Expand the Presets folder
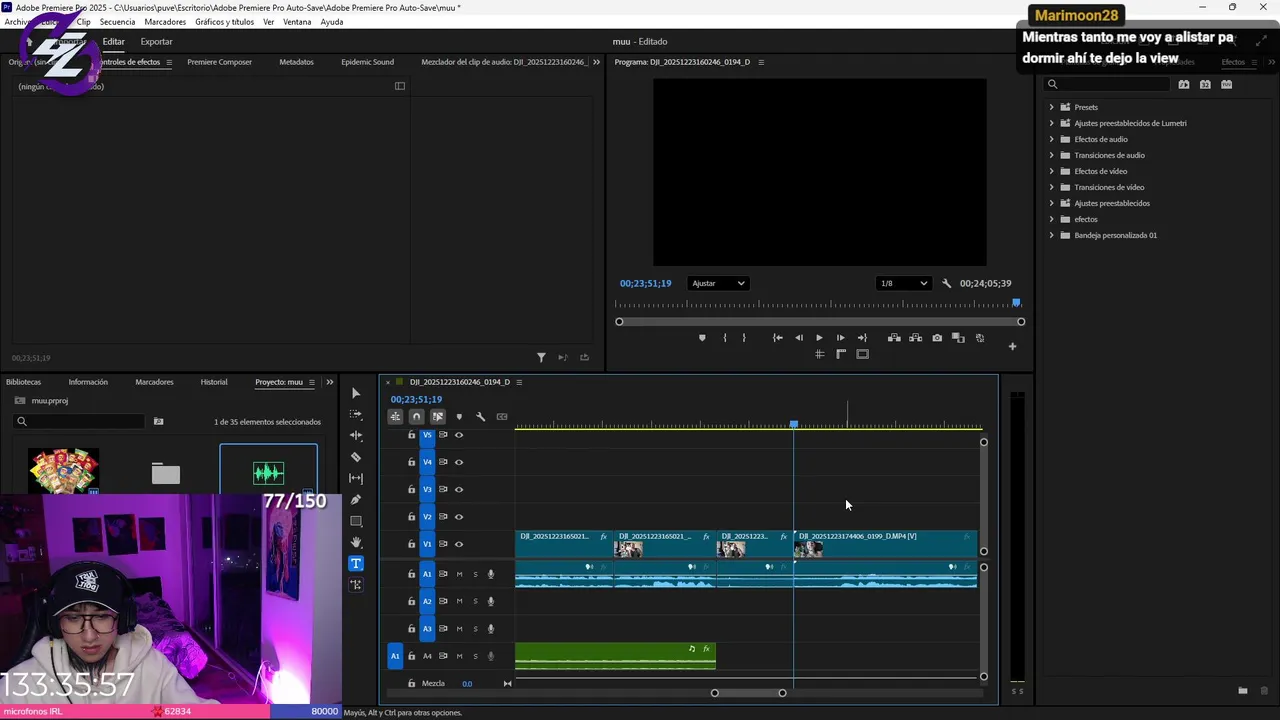The image size is (1280, 720). coord(1051,107)
